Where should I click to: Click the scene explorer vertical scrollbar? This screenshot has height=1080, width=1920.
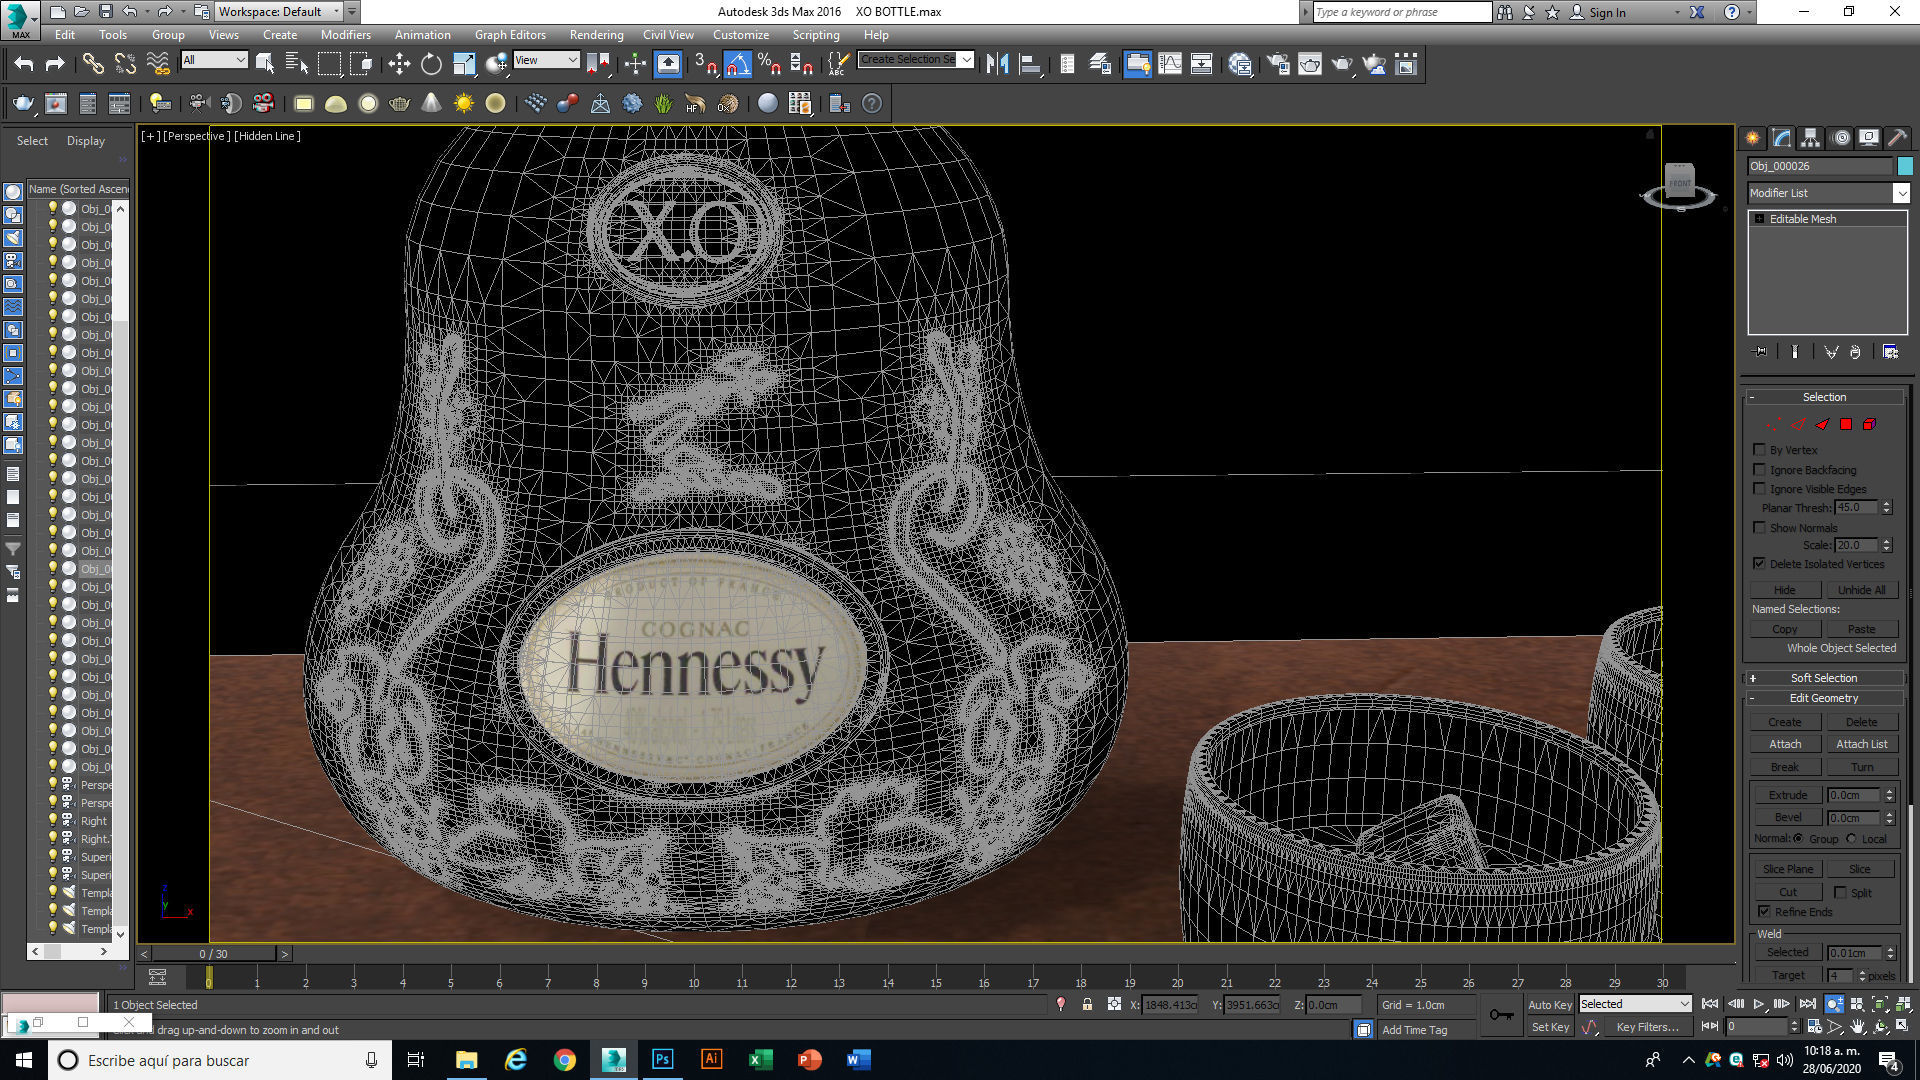tap(121, 570)
